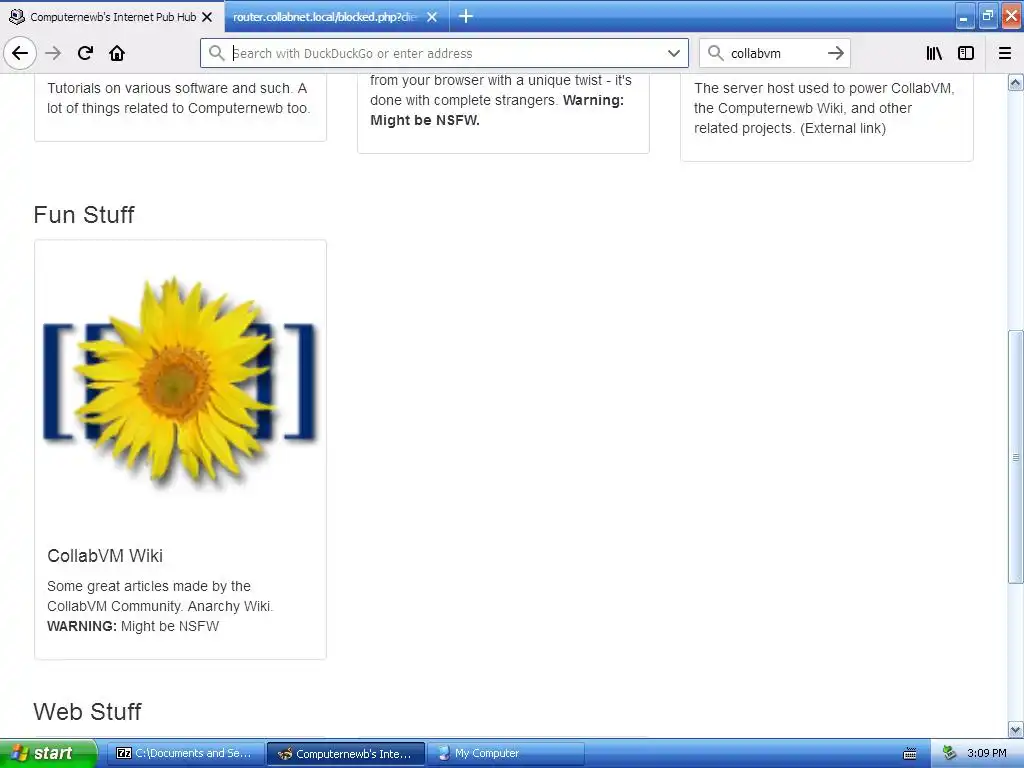Open a new tab with plus

[466, 16]
